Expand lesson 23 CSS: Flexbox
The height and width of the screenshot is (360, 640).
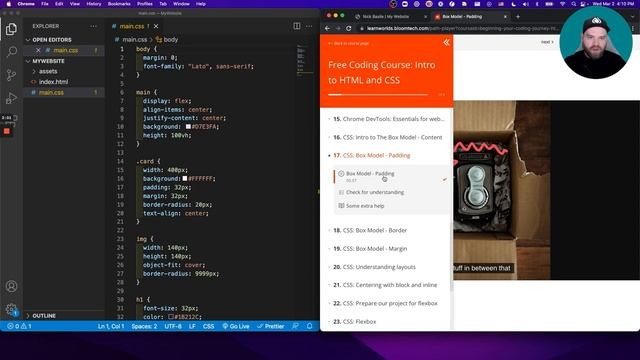pos(354,322)
